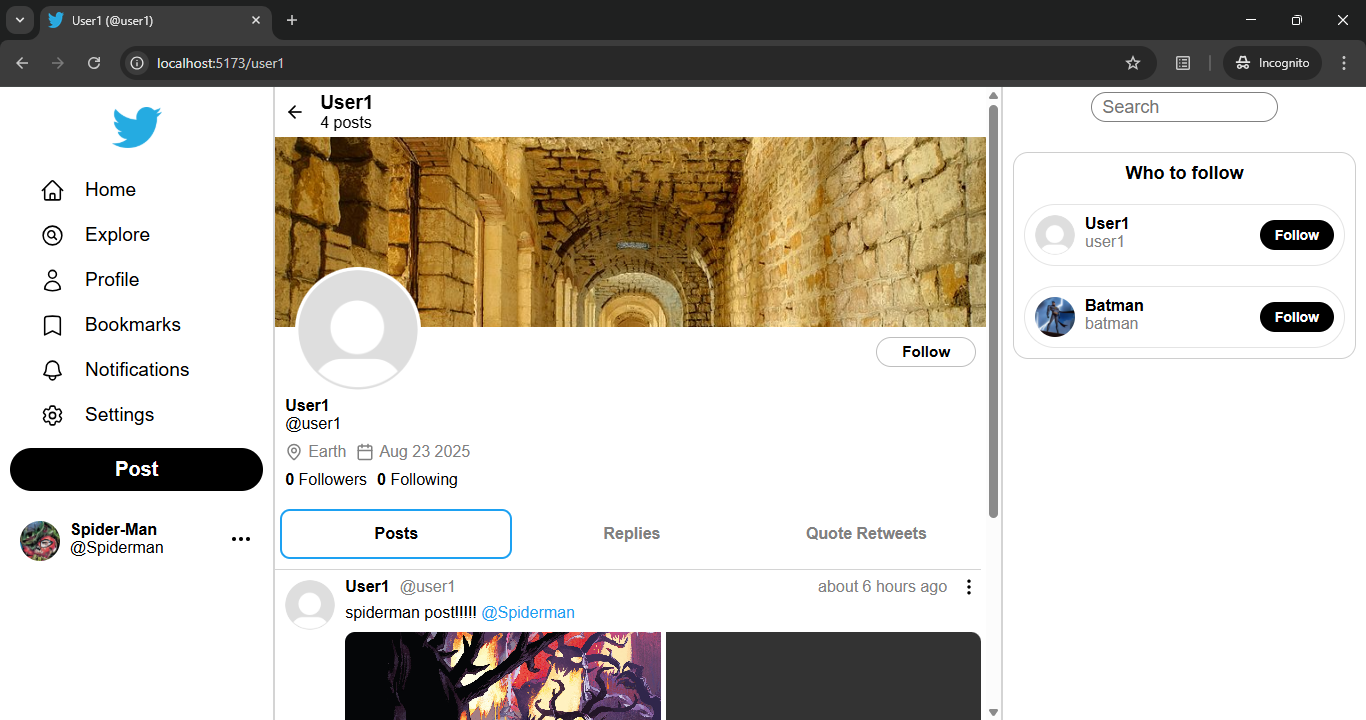Open the post's three-dot options menu
This screenshot has height=720, width=1366.
968,587
